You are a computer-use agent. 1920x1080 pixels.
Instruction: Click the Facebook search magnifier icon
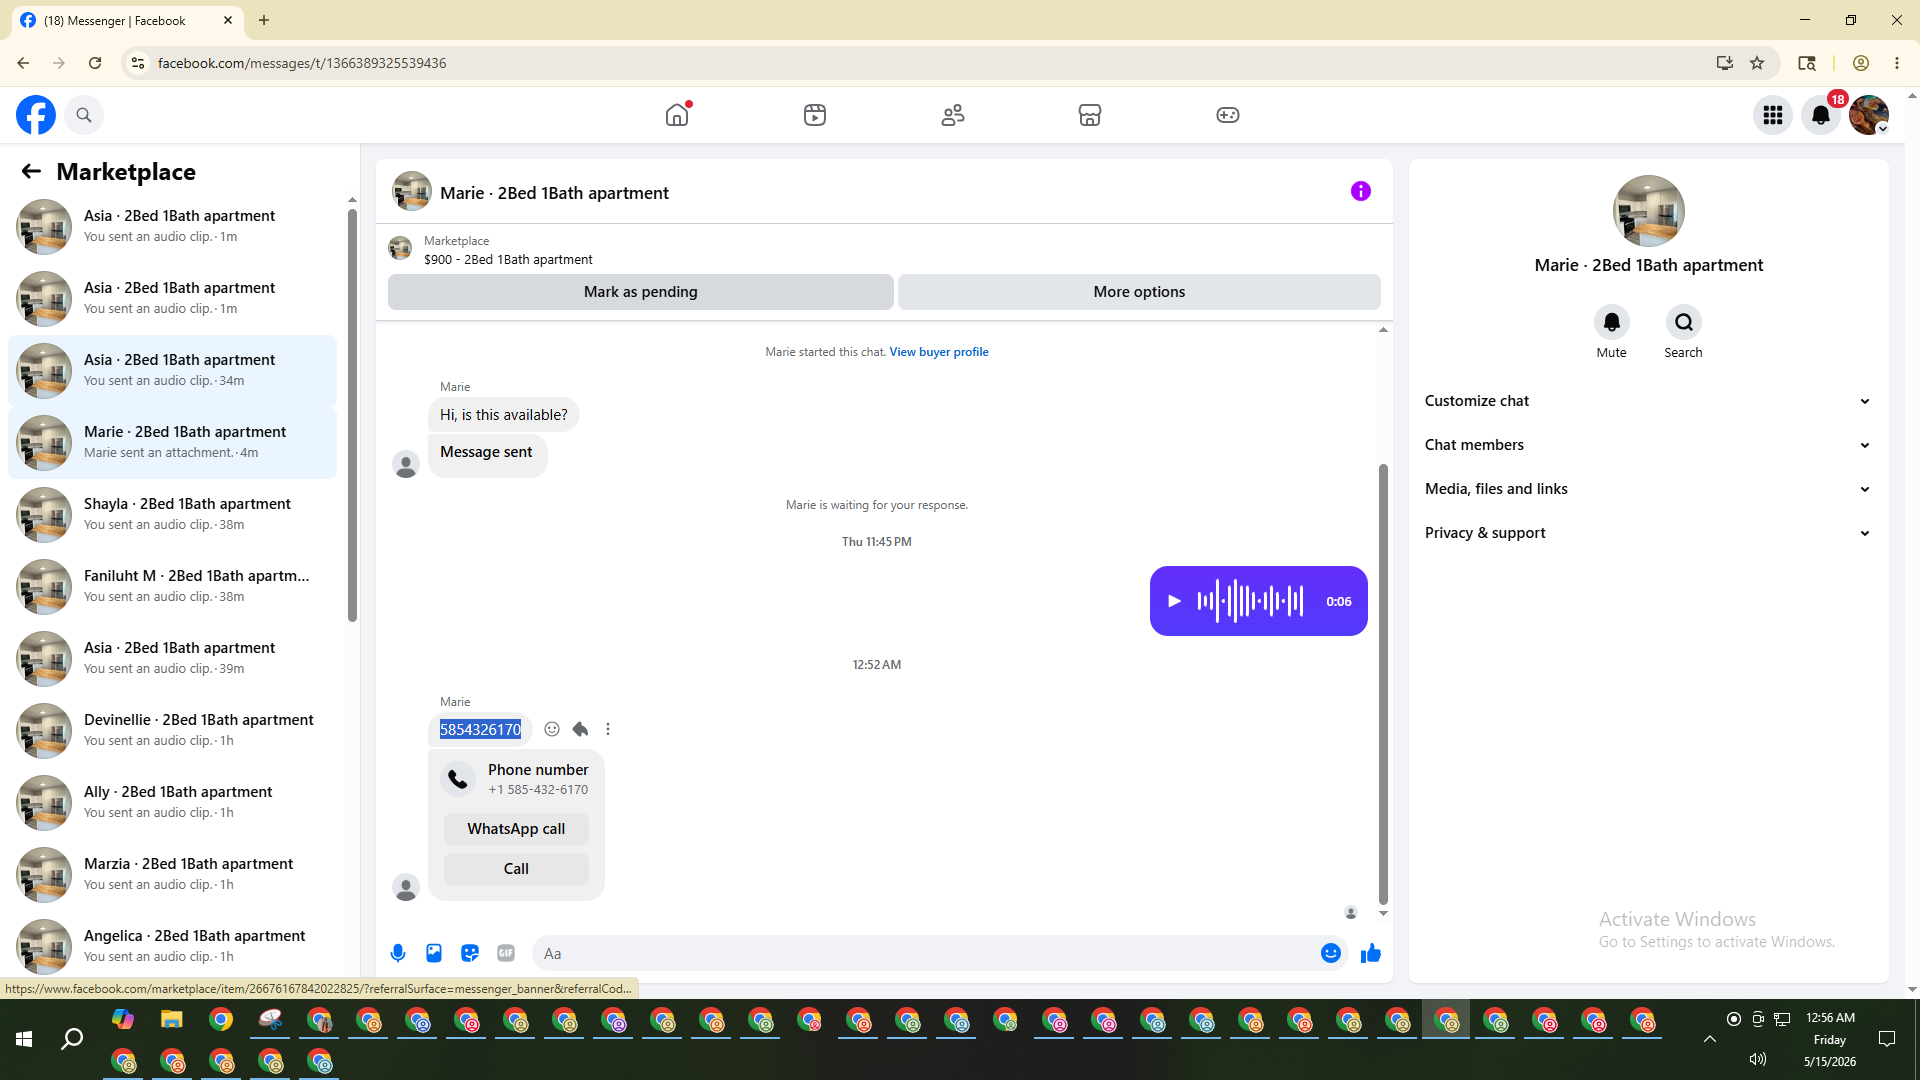(x=84, y=115)
